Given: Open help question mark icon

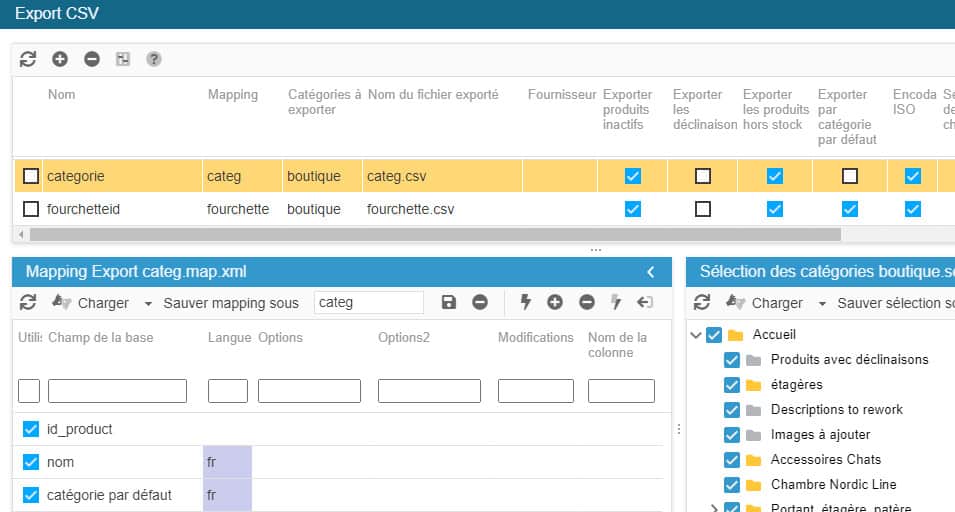Looking at the screenshot, I should 154,59.
